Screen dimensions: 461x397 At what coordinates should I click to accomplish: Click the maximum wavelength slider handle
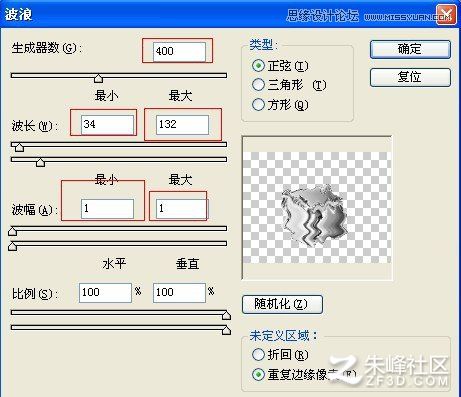tap(40, 162)
